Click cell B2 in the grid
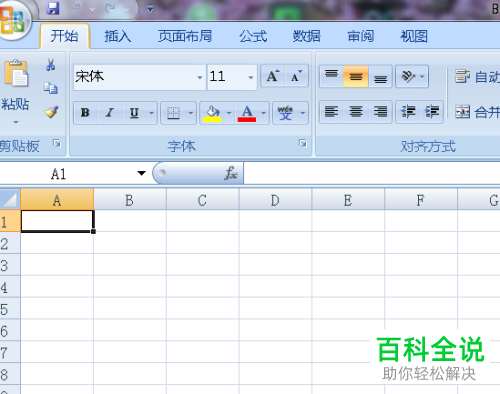Viewport: 500px width, 394px height. [130, 243]
